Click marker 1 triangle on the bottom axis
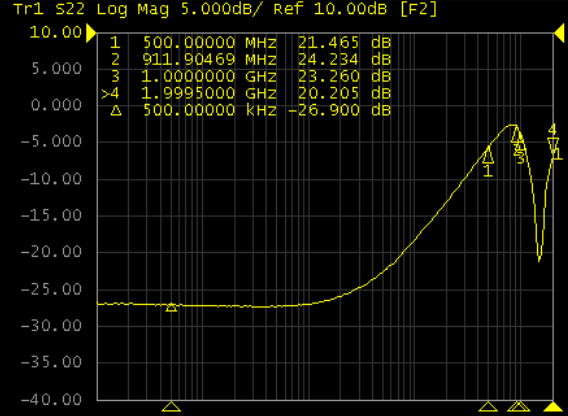 point(488,407)
